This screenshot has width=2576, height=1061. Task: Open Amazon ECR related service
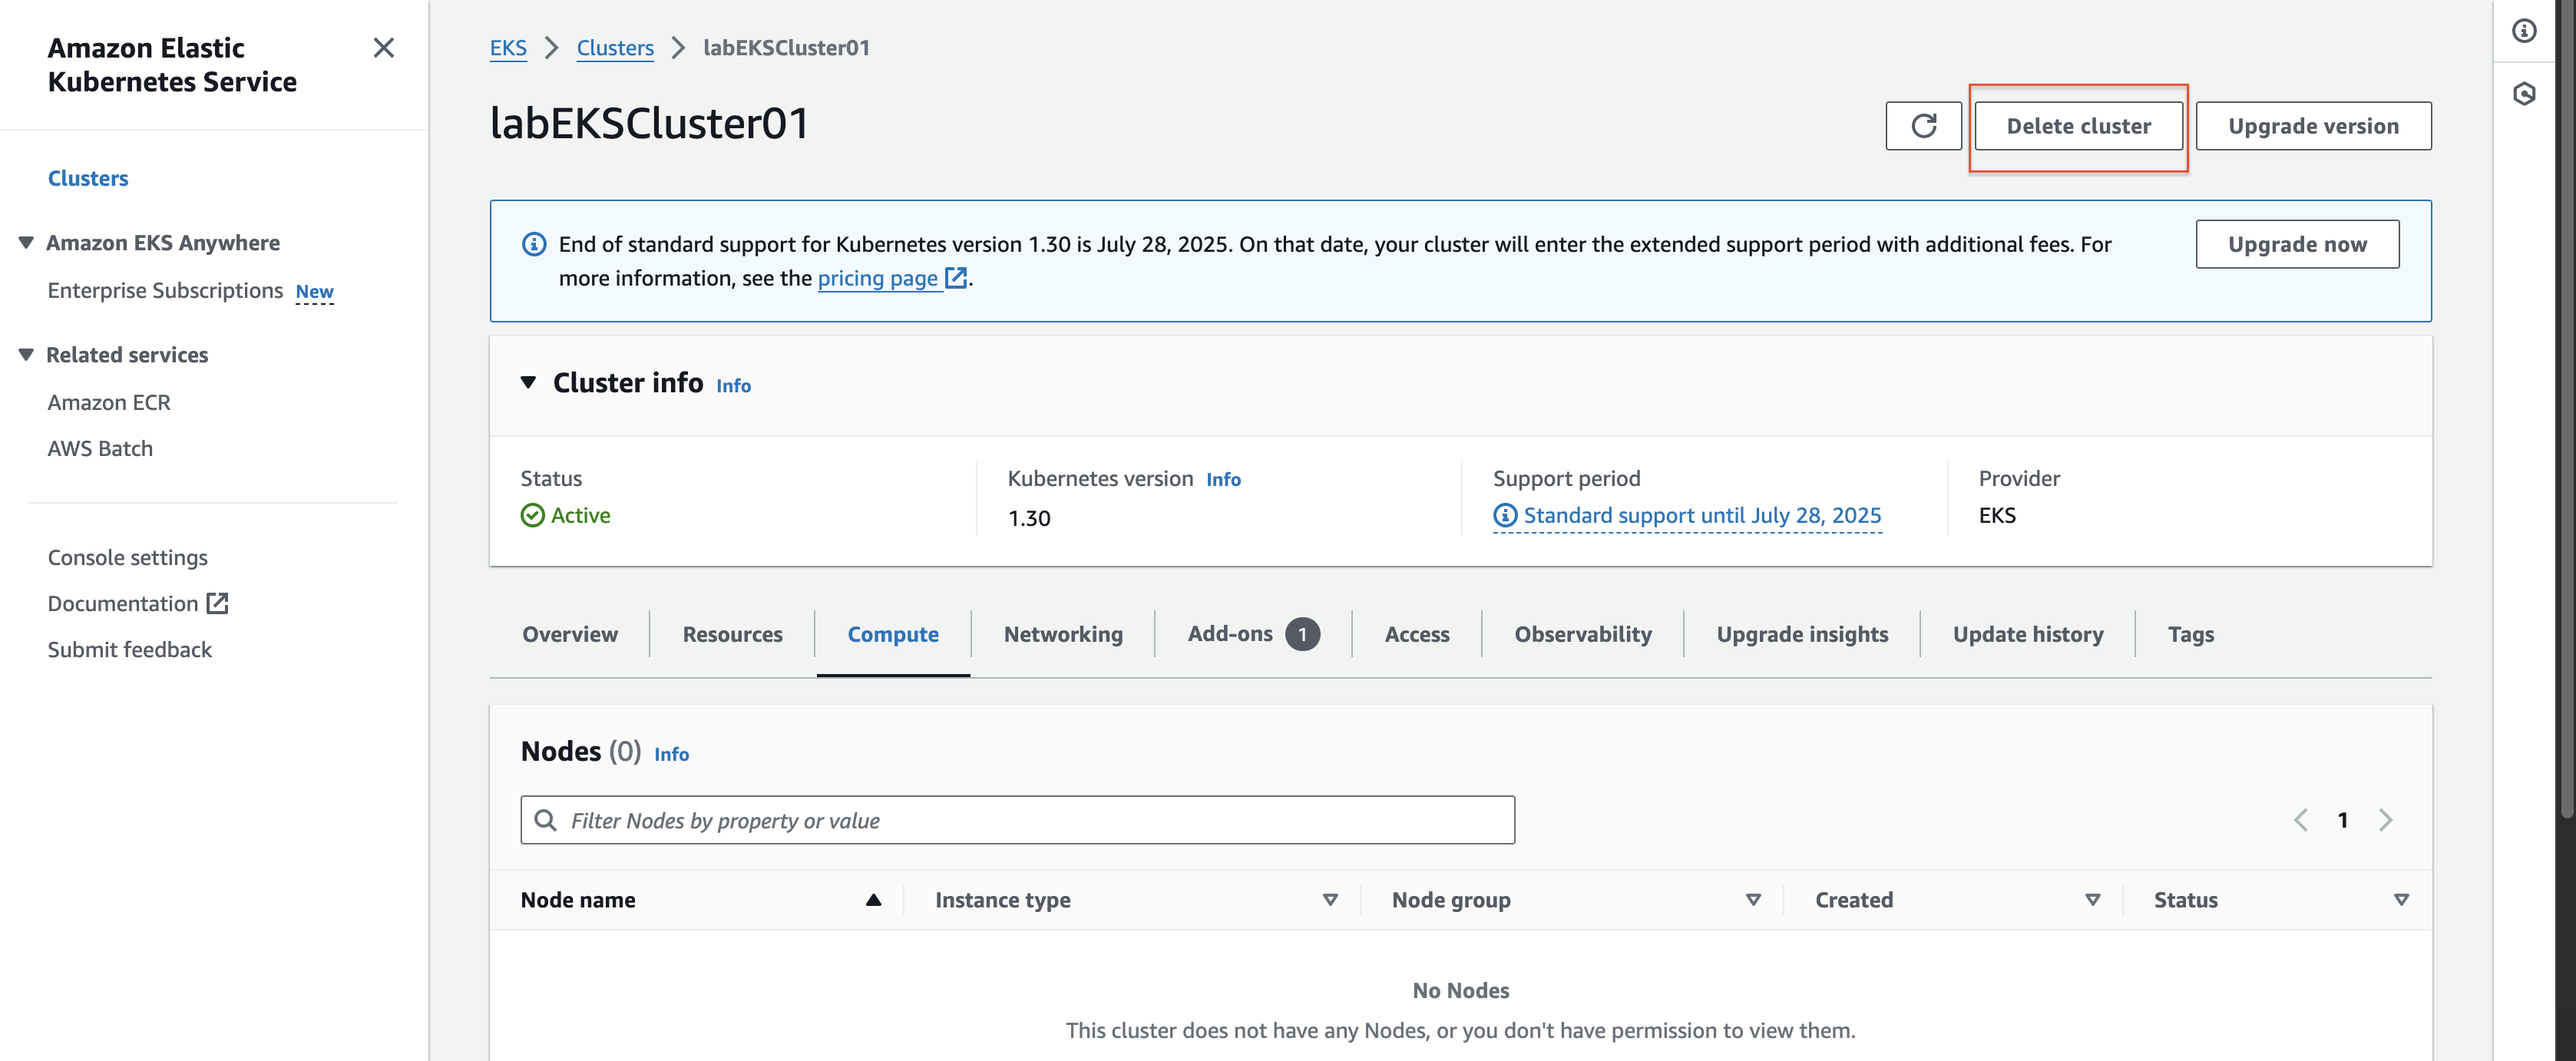click(109, 402)
